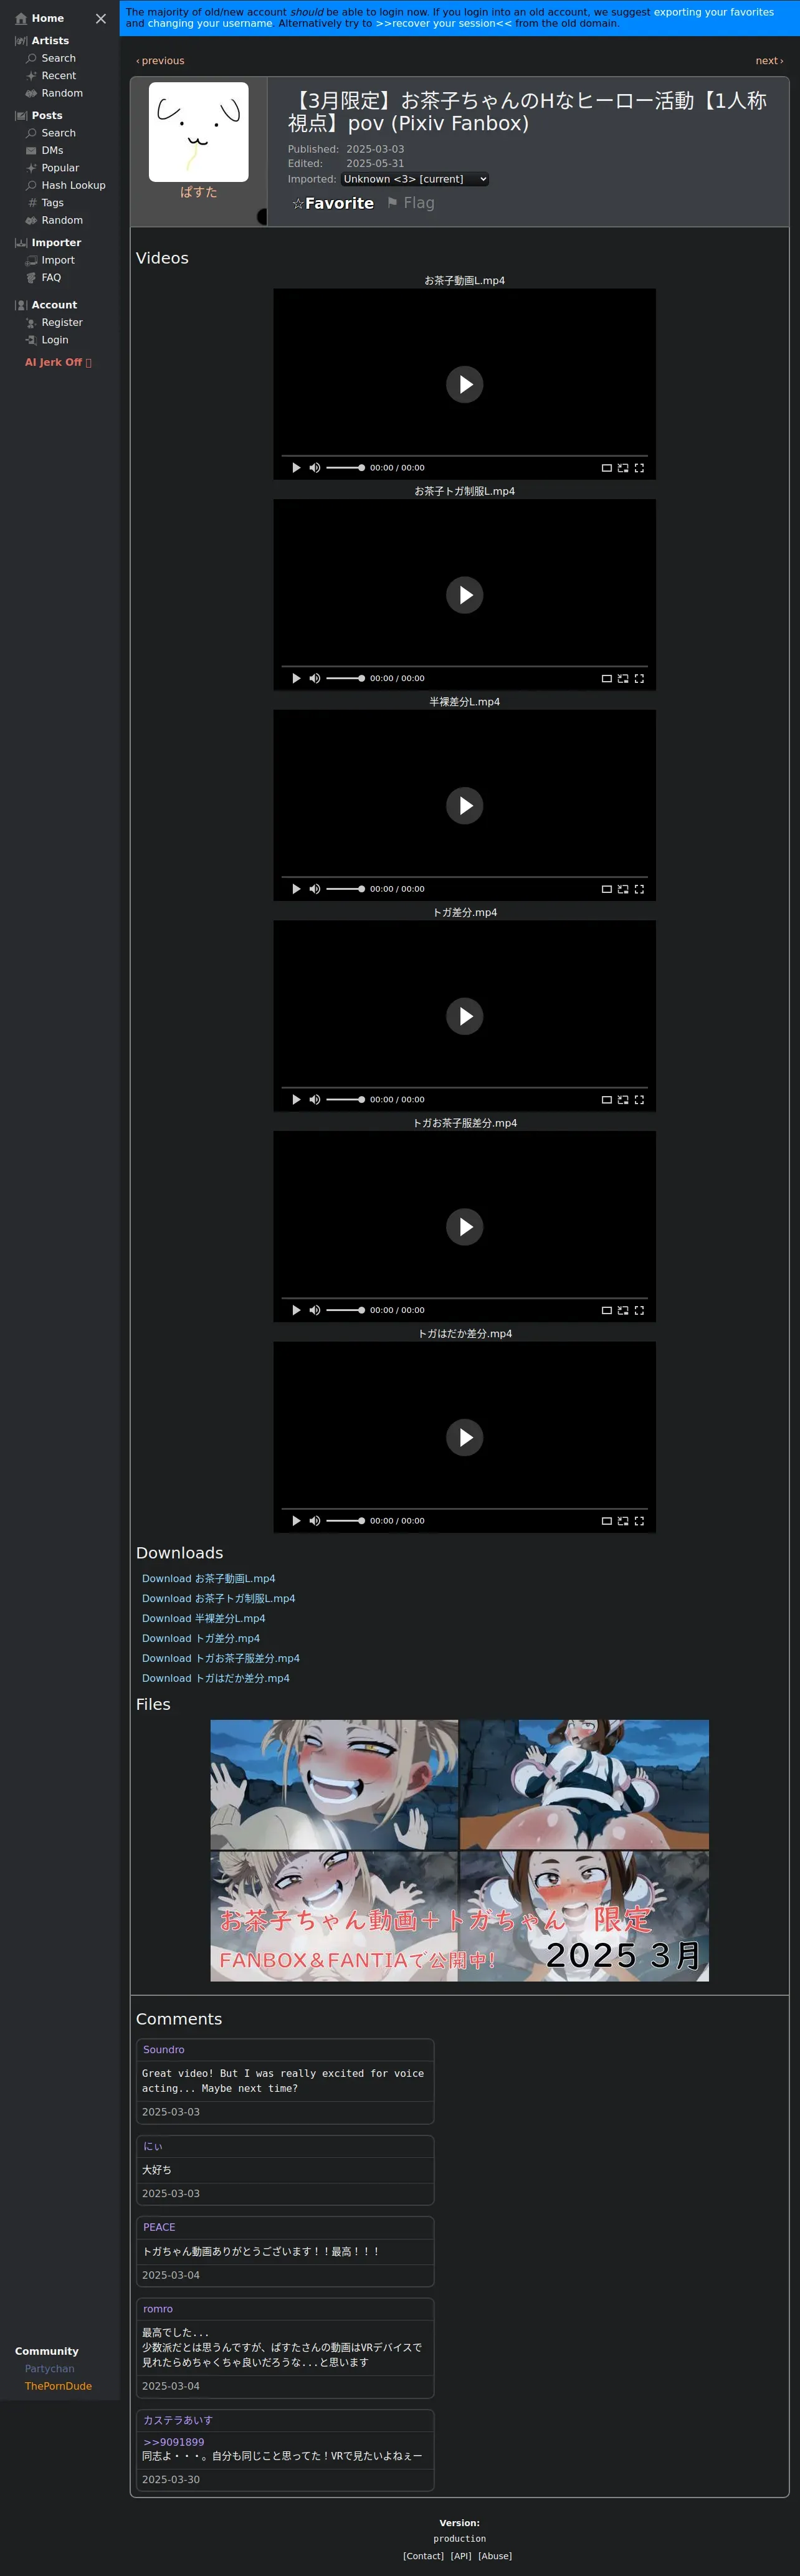Image resolution: width=800 pixels, height=2576 pixels.
Task: Enter fullscreen on the お茶子動画L.mp4 player
Action: (x=639, y=468)
